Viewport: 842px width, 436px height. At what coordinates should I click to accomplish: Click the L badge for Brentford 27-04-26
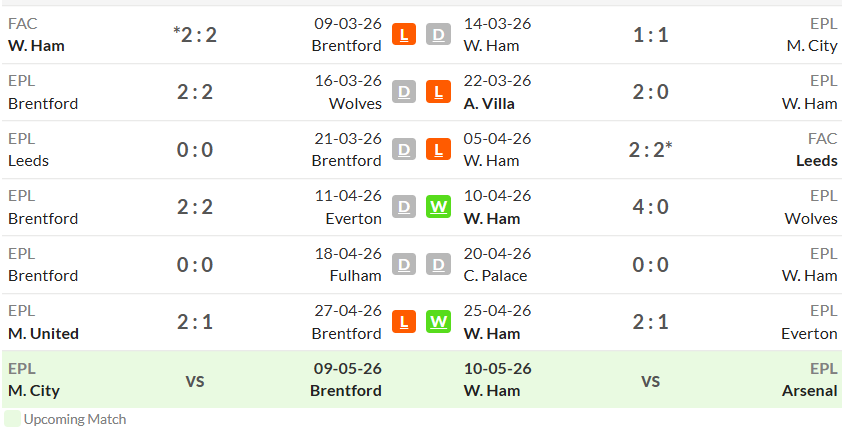pos(404,322)
